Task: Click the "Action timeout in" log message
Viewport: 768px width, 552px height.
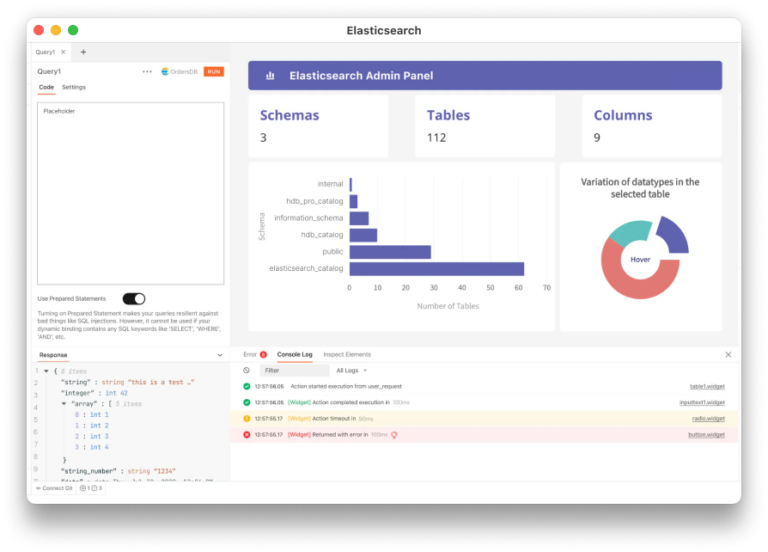Action: point(334,419)
